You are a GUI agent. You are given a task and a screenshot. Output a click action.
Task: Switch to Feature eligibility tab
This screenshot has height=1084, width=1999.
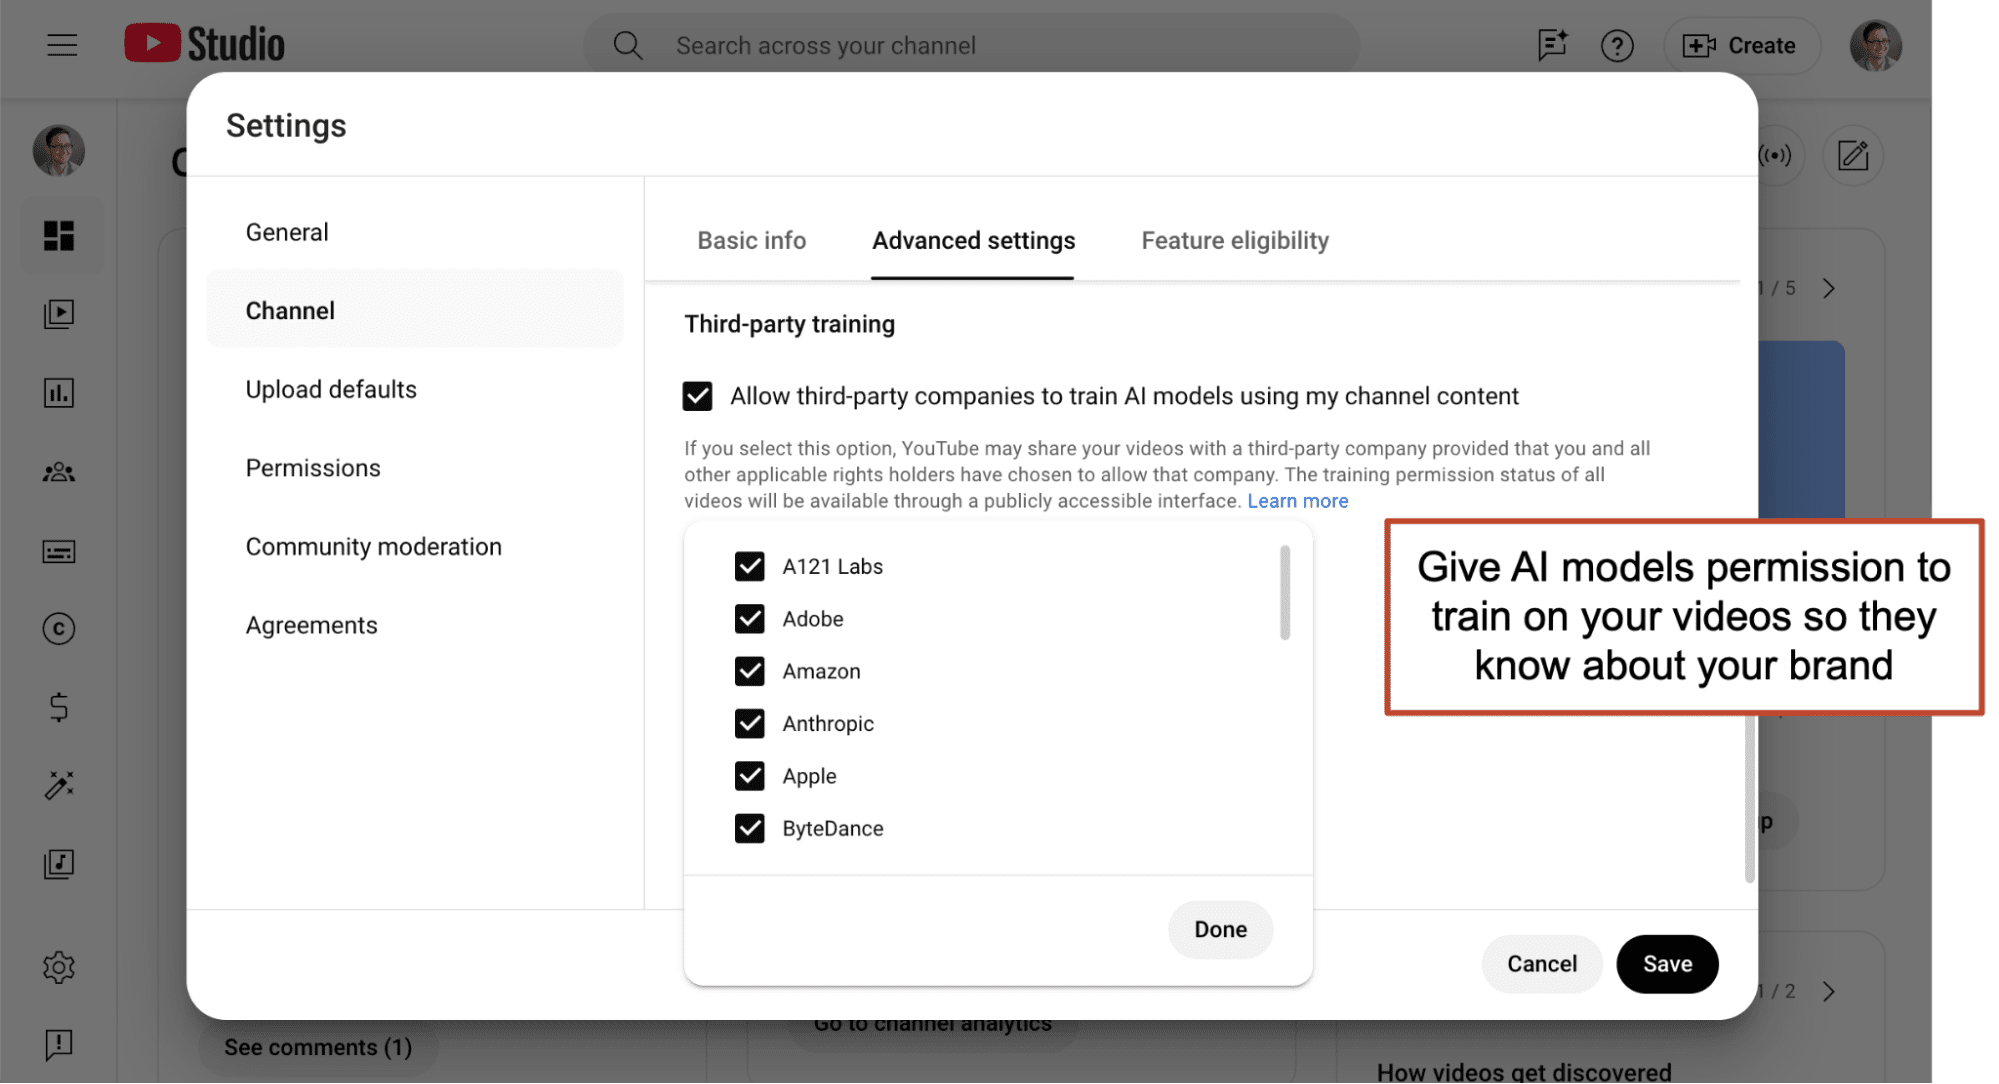(x=1235, y=241)
